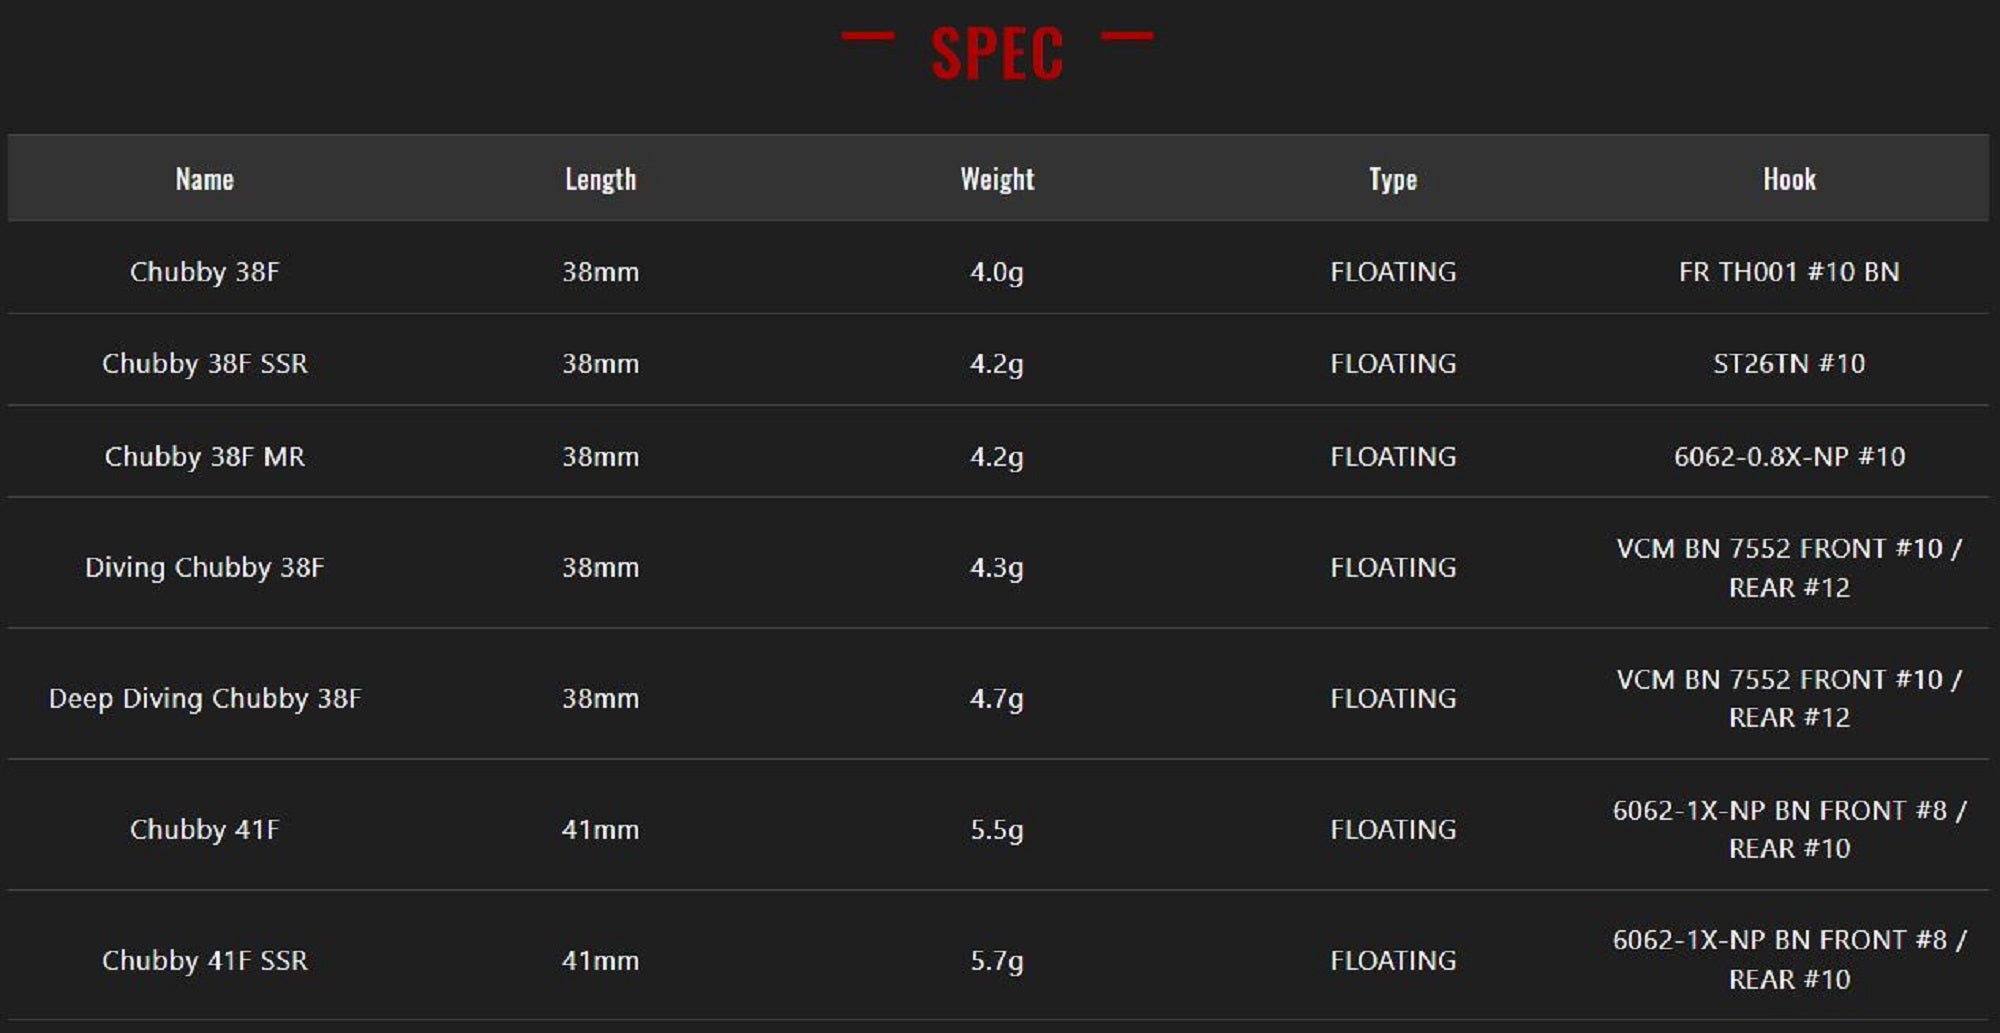
Task: Select the Chubby 41F SSR name cell
Action: point(204,961)
